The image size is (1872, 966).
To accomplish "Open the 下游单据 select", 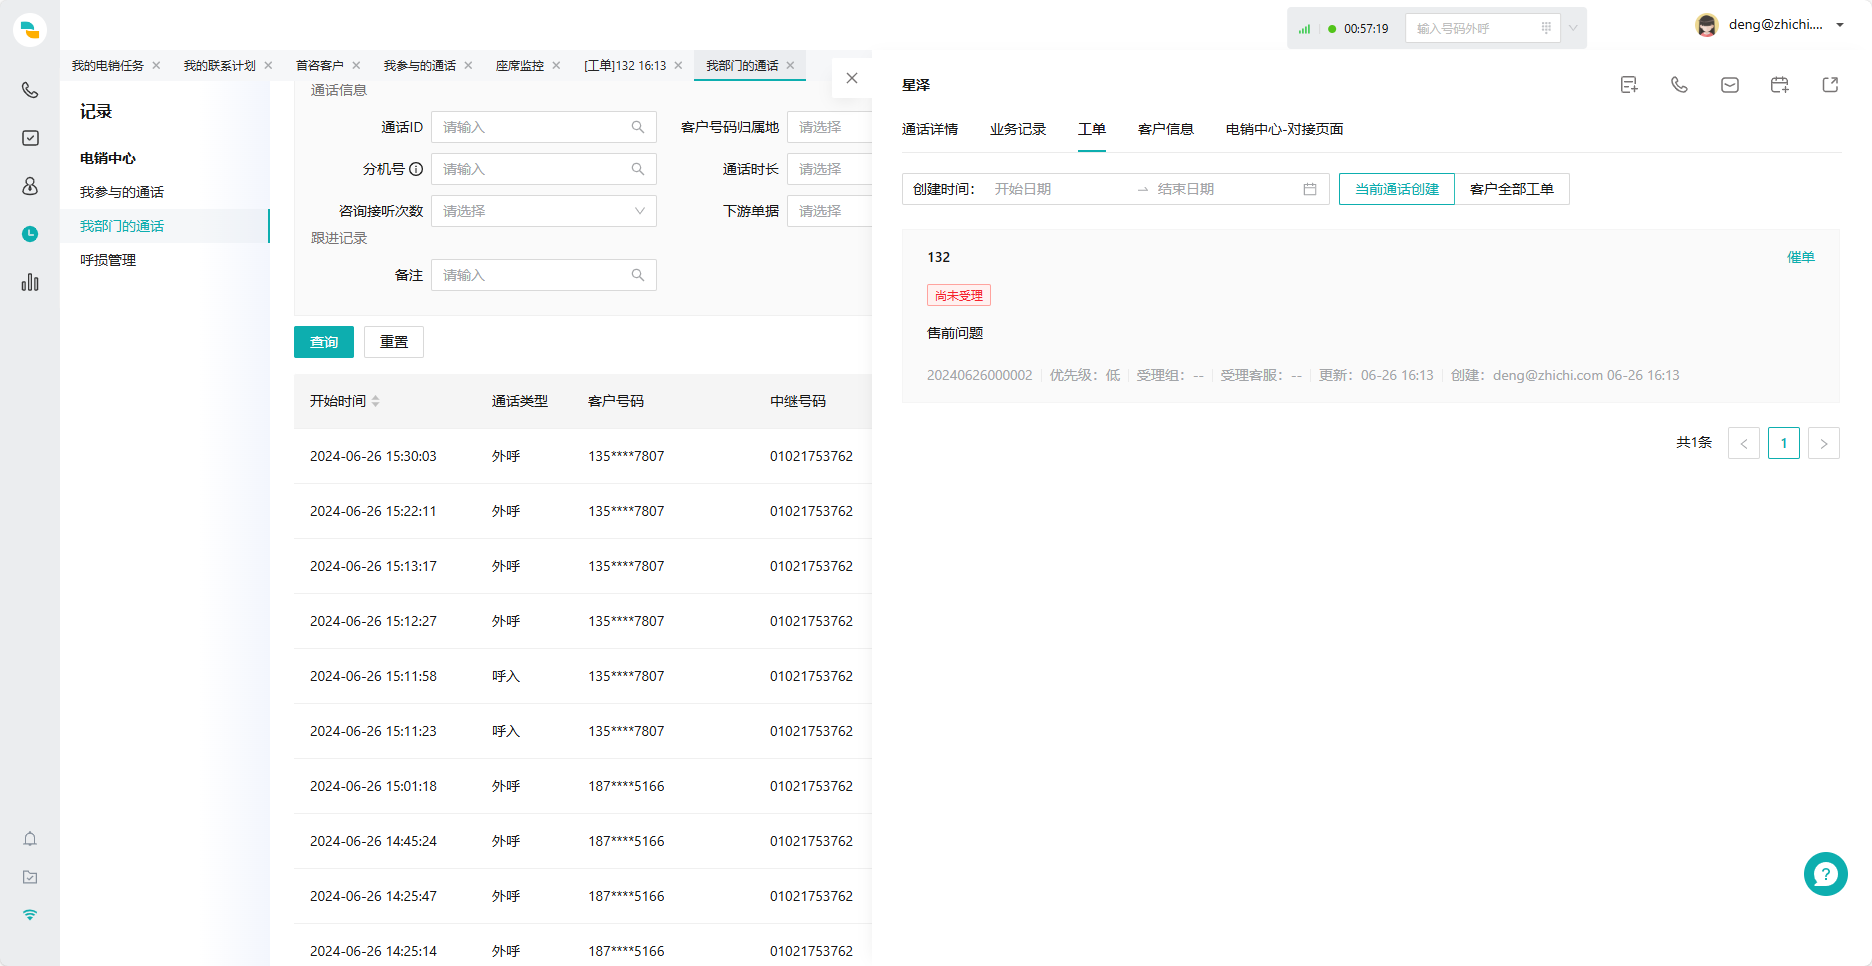I will click(x=829, y=211).
